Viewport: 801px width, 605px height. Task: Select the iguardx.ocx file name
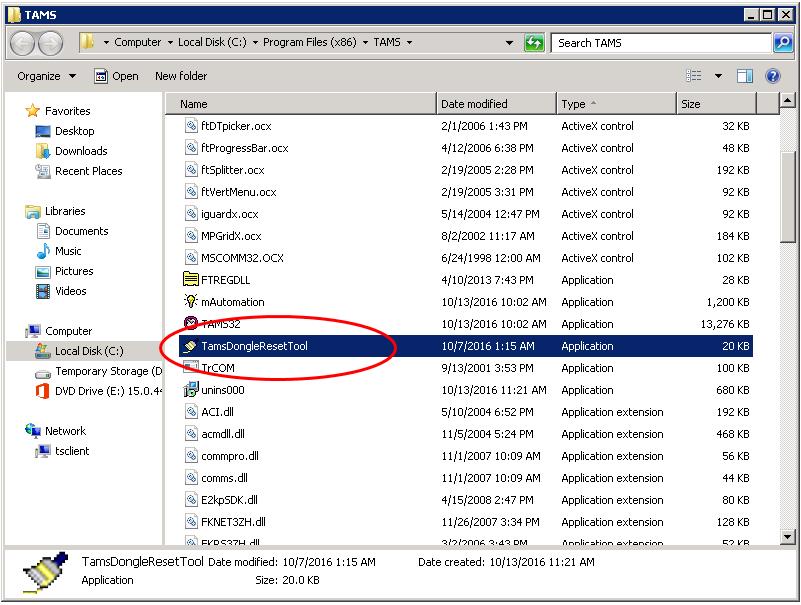[x=229, y=214]
